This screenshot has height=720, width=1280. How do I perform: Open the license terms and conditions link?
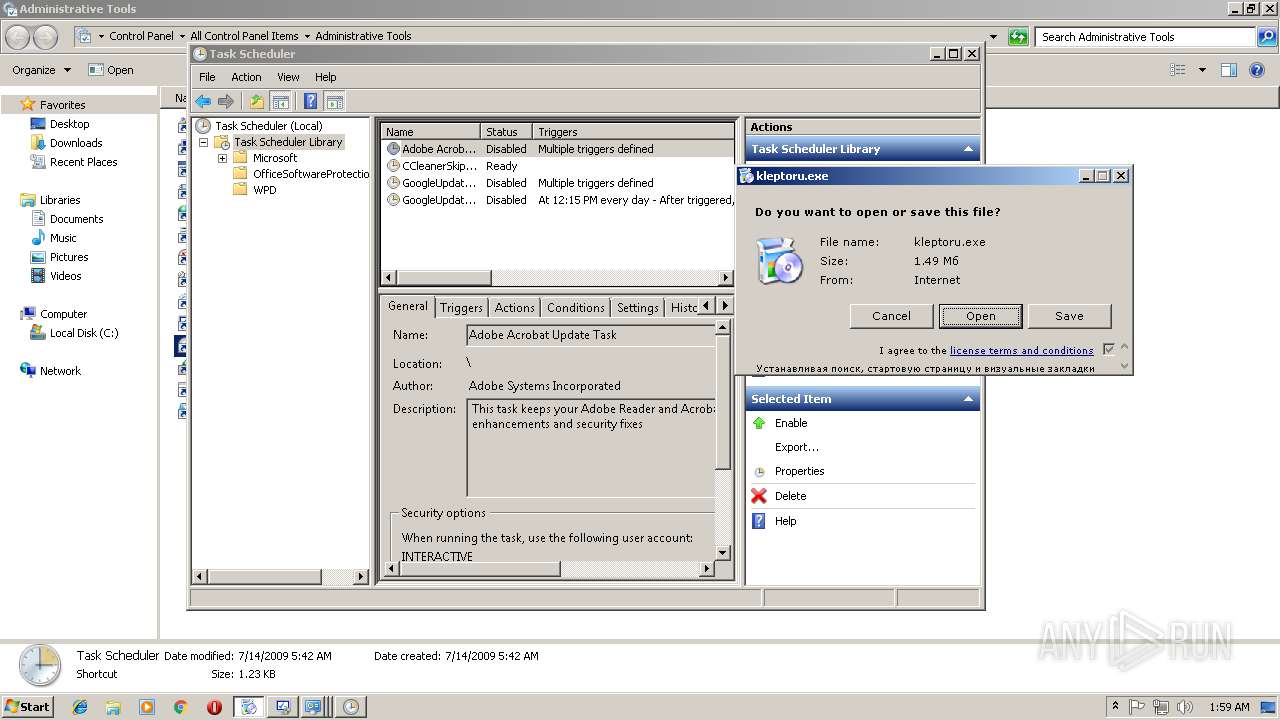coord(1021,351)
